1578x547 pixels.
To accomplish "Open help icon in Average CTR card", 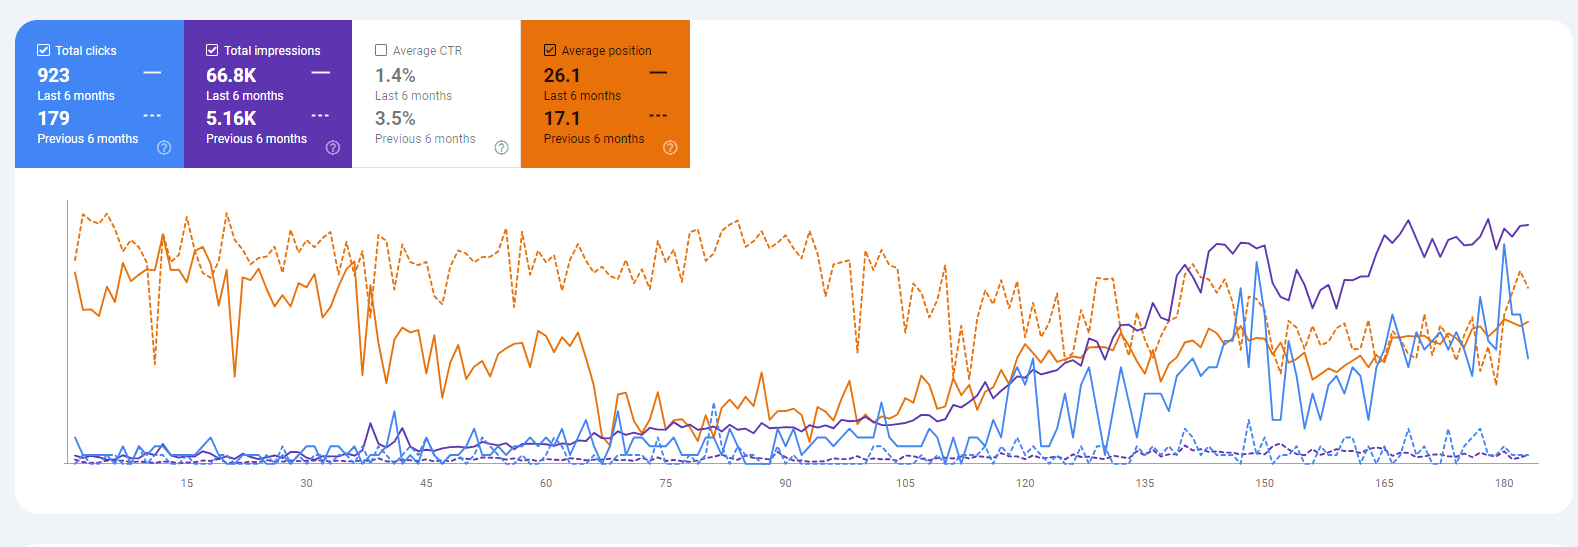I will 502,148.
